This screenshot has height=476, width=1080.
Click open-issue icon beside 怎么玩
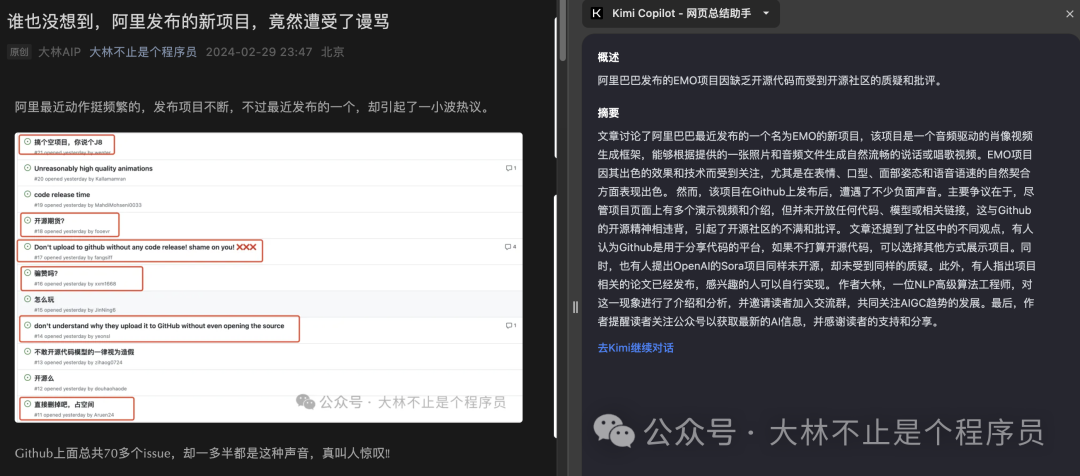[x=28, y=299]
